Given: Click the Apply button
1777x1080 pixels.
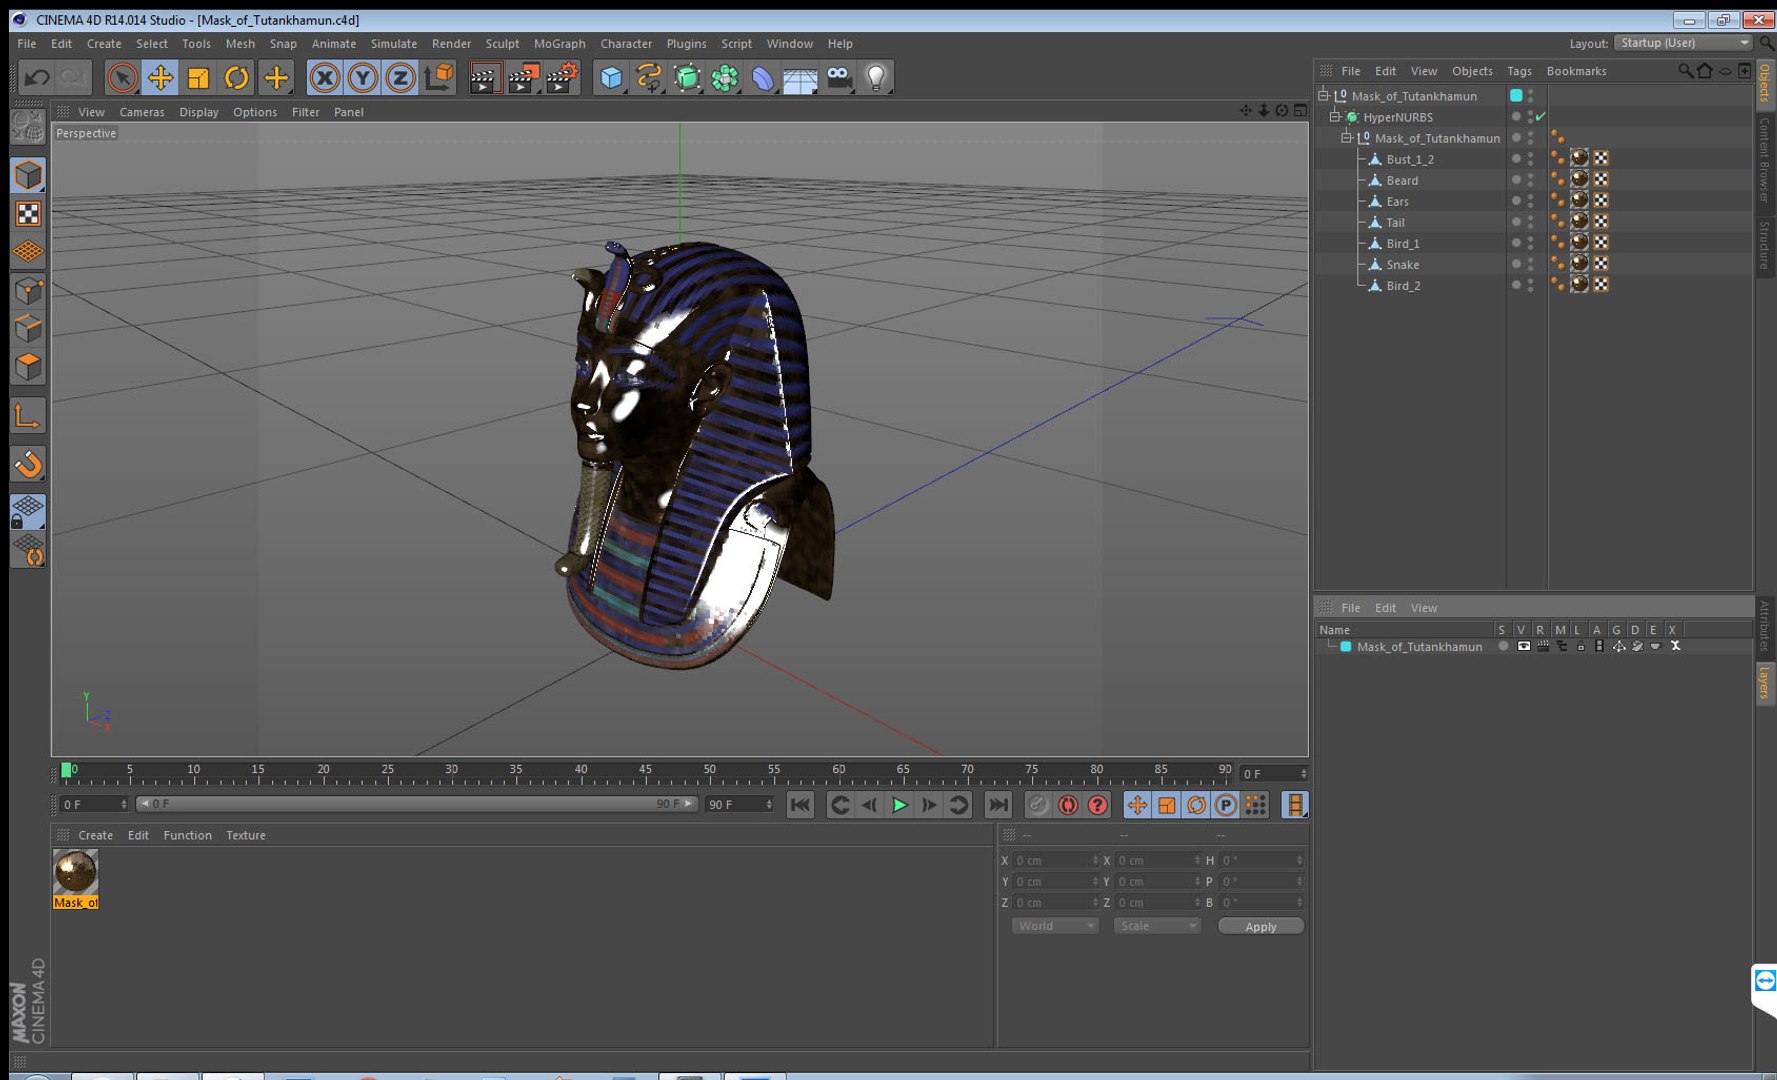Looking at the screenshot, I should coord(1260,926).
